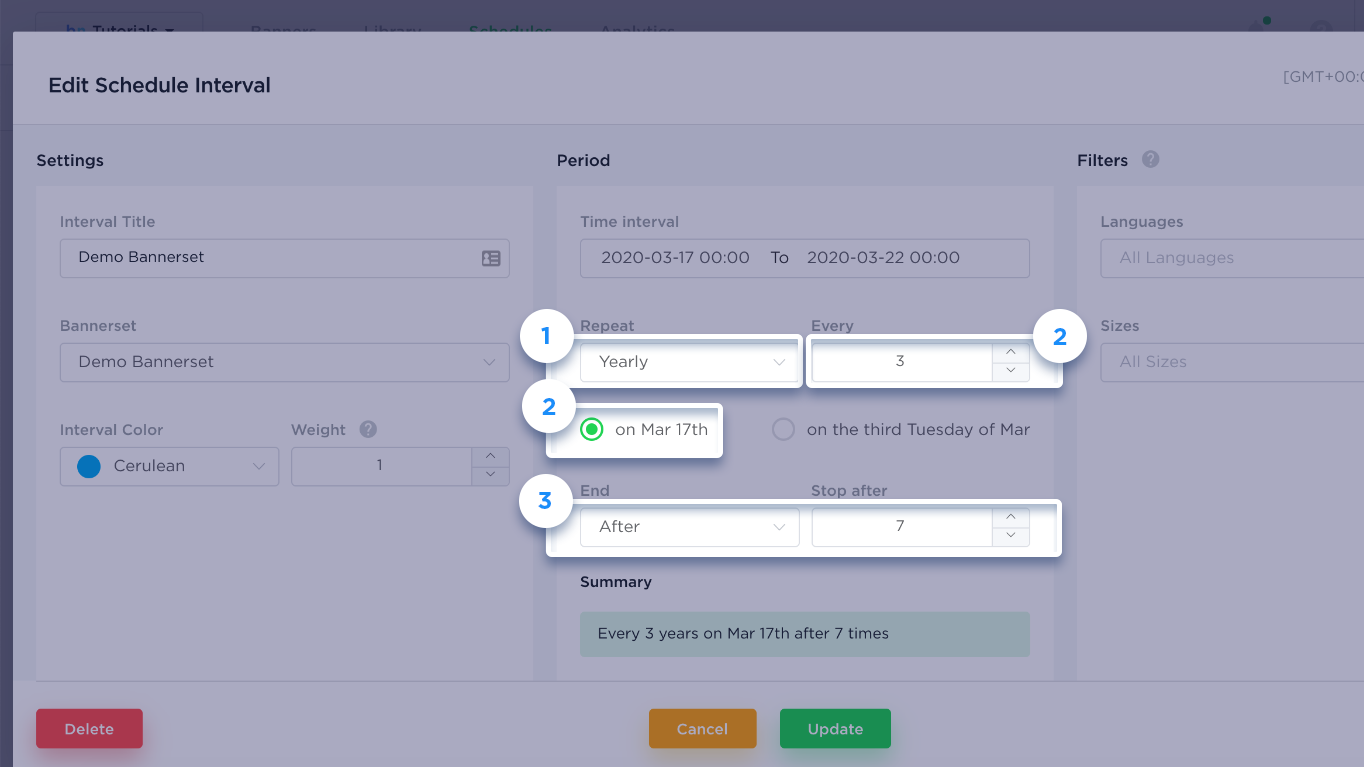Open the Sizes filter dropdown
The height and width of the screenshot is (767, 1364).
(1232, 362)
